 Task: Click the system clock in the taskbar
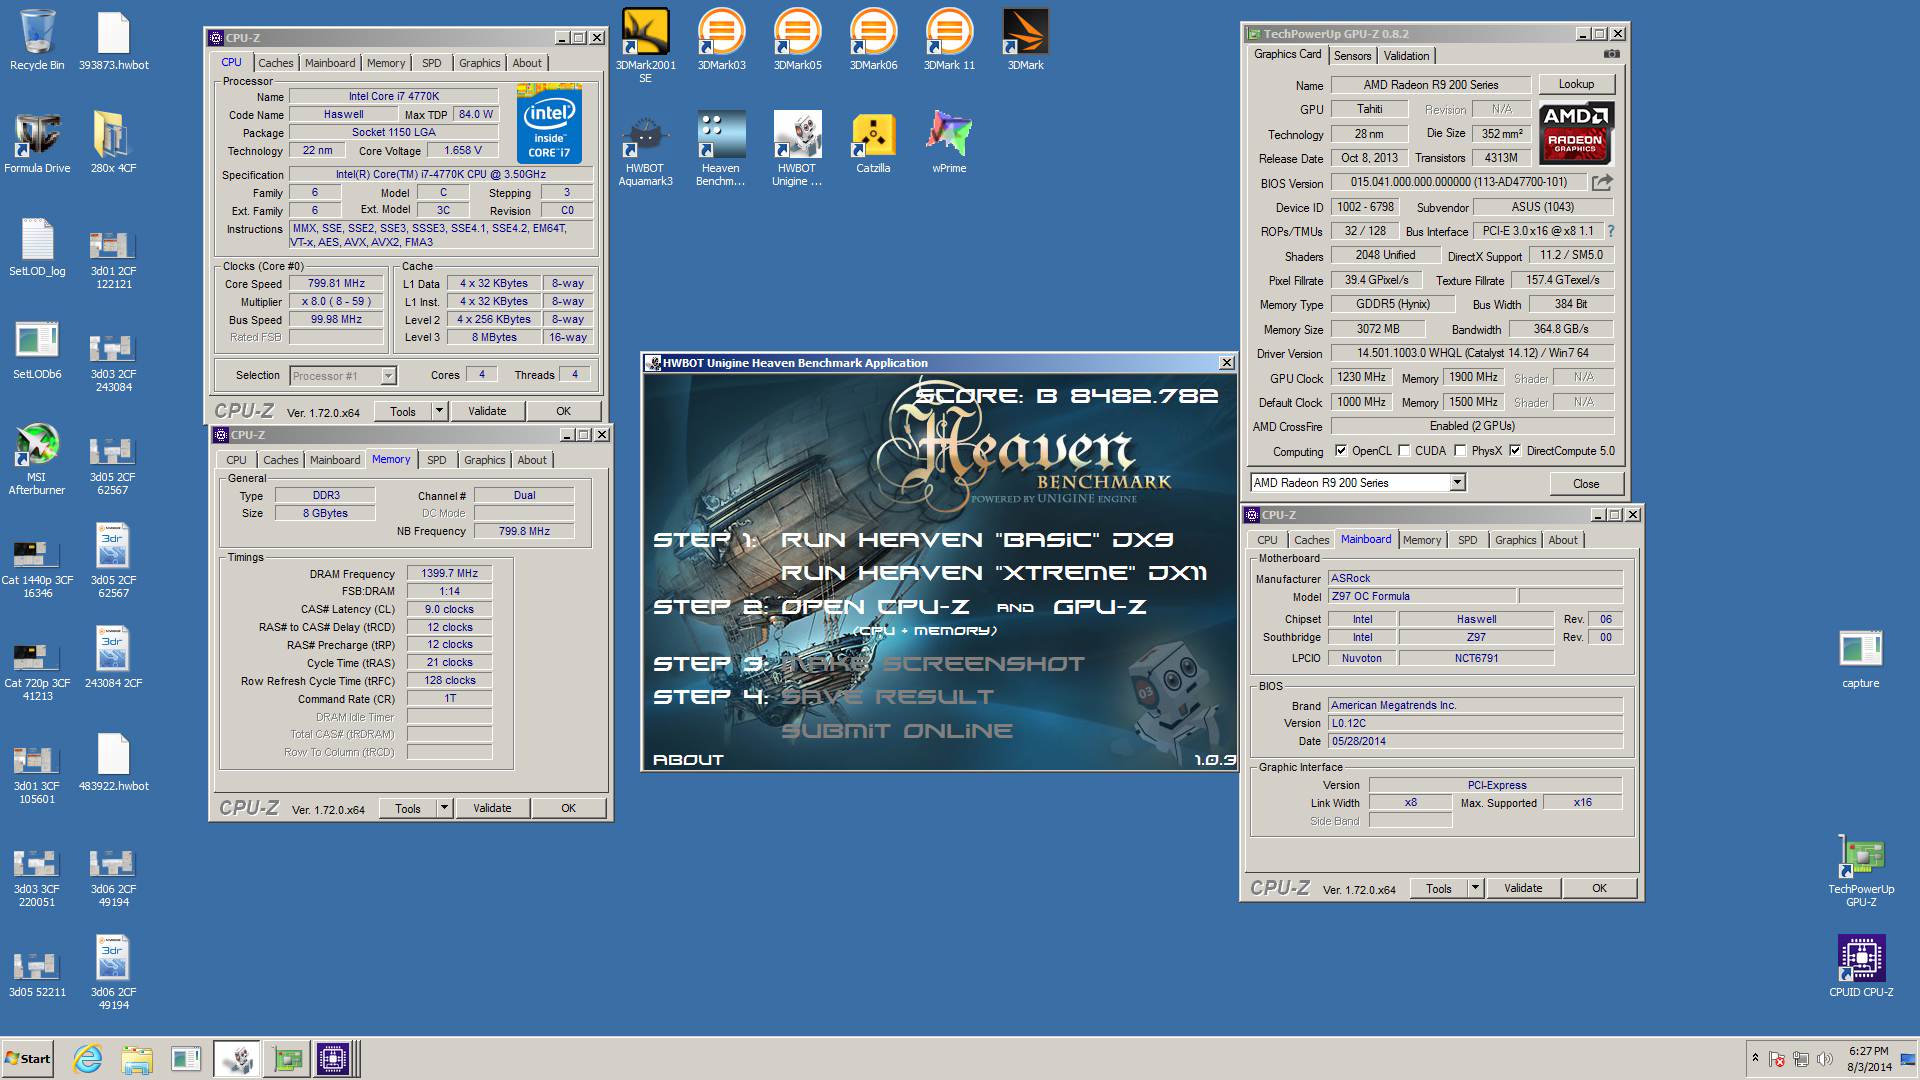click(x=1868, y=1059)
